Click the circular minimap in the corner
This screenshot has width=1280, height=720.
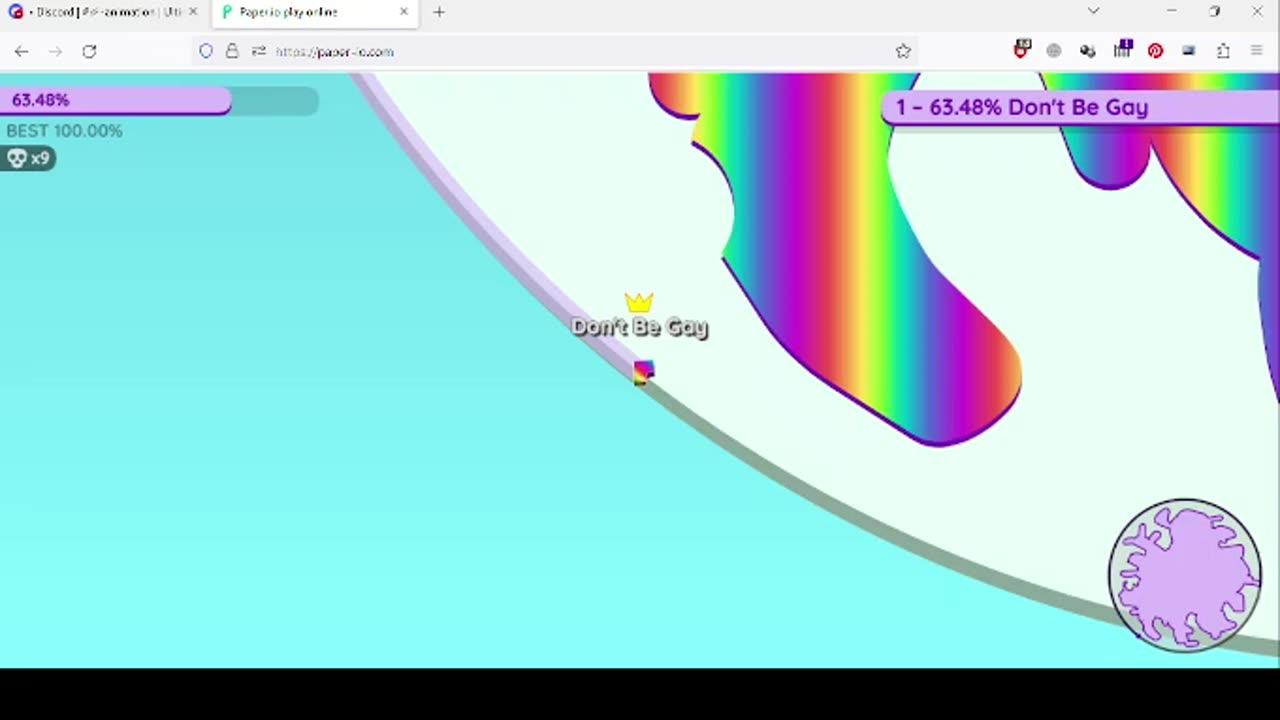(x=1185, y=573)
